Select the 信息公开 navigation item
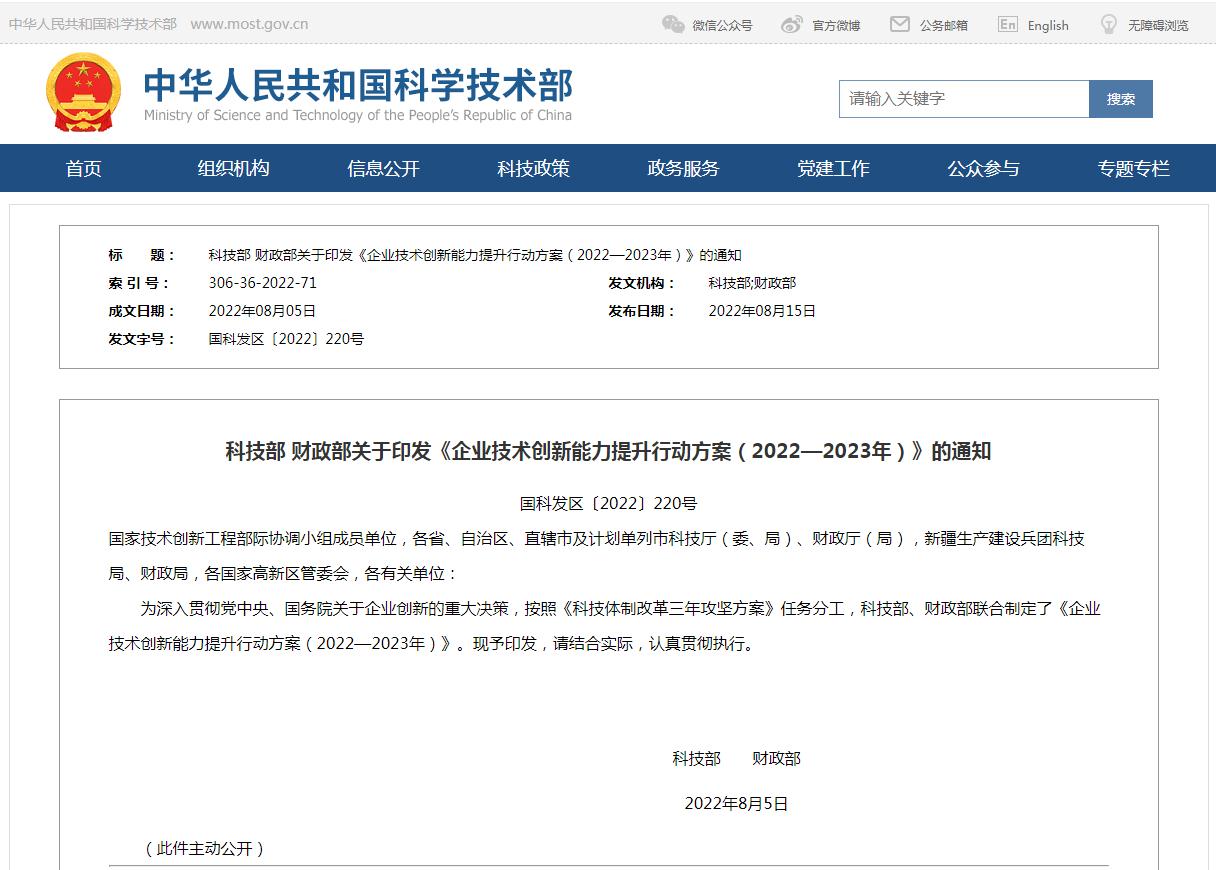 (383, 169)
